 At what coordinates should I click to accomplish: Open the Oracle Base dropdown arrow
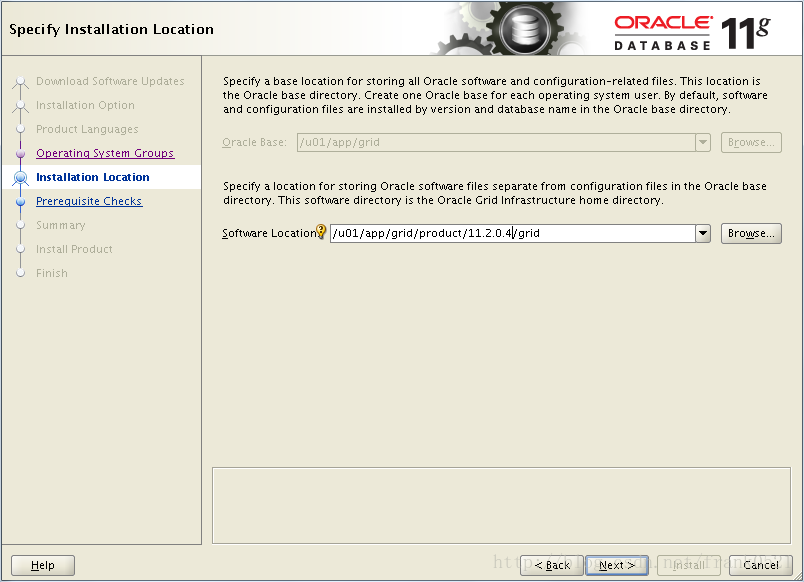tap(703, 143)
